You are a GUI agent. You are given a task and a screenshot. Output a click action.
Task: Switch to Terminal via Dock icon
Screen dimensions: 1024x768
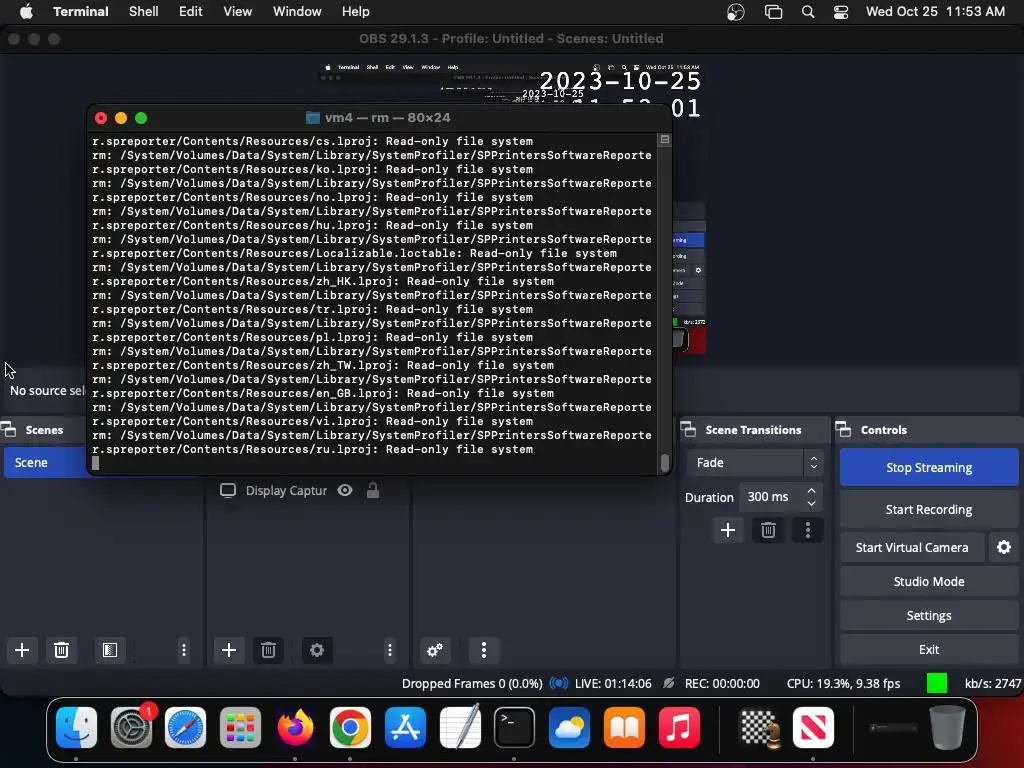click(515, 728)
